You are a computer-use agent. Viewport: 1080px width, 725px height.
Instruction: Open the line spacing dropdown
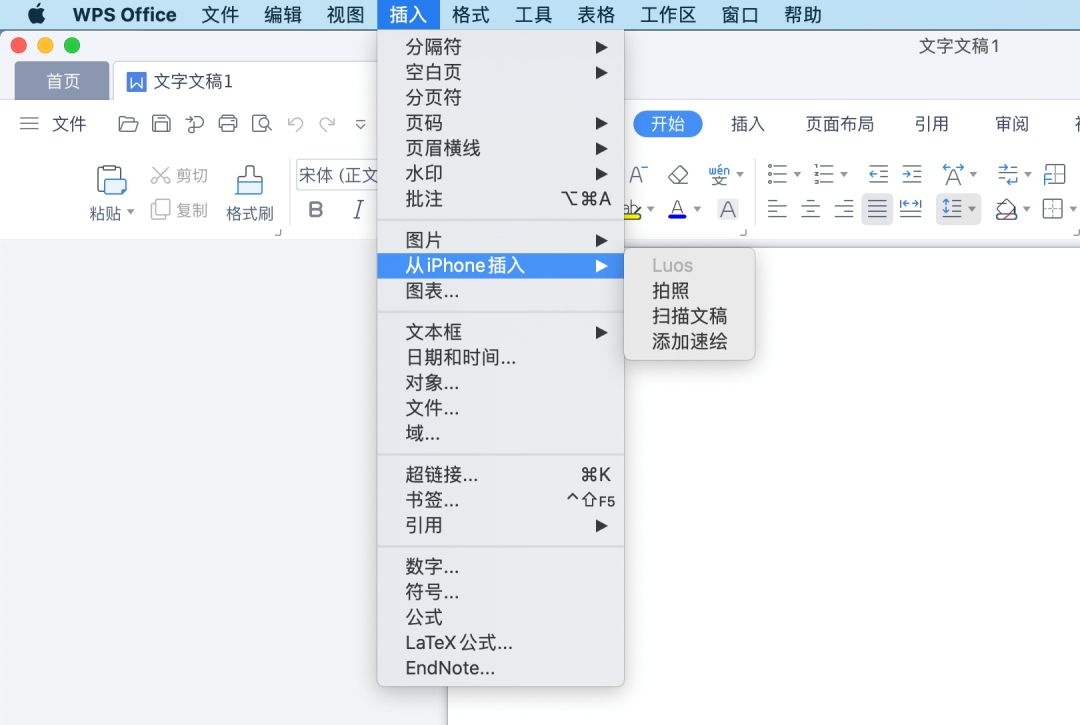click(x=957, y=209)
